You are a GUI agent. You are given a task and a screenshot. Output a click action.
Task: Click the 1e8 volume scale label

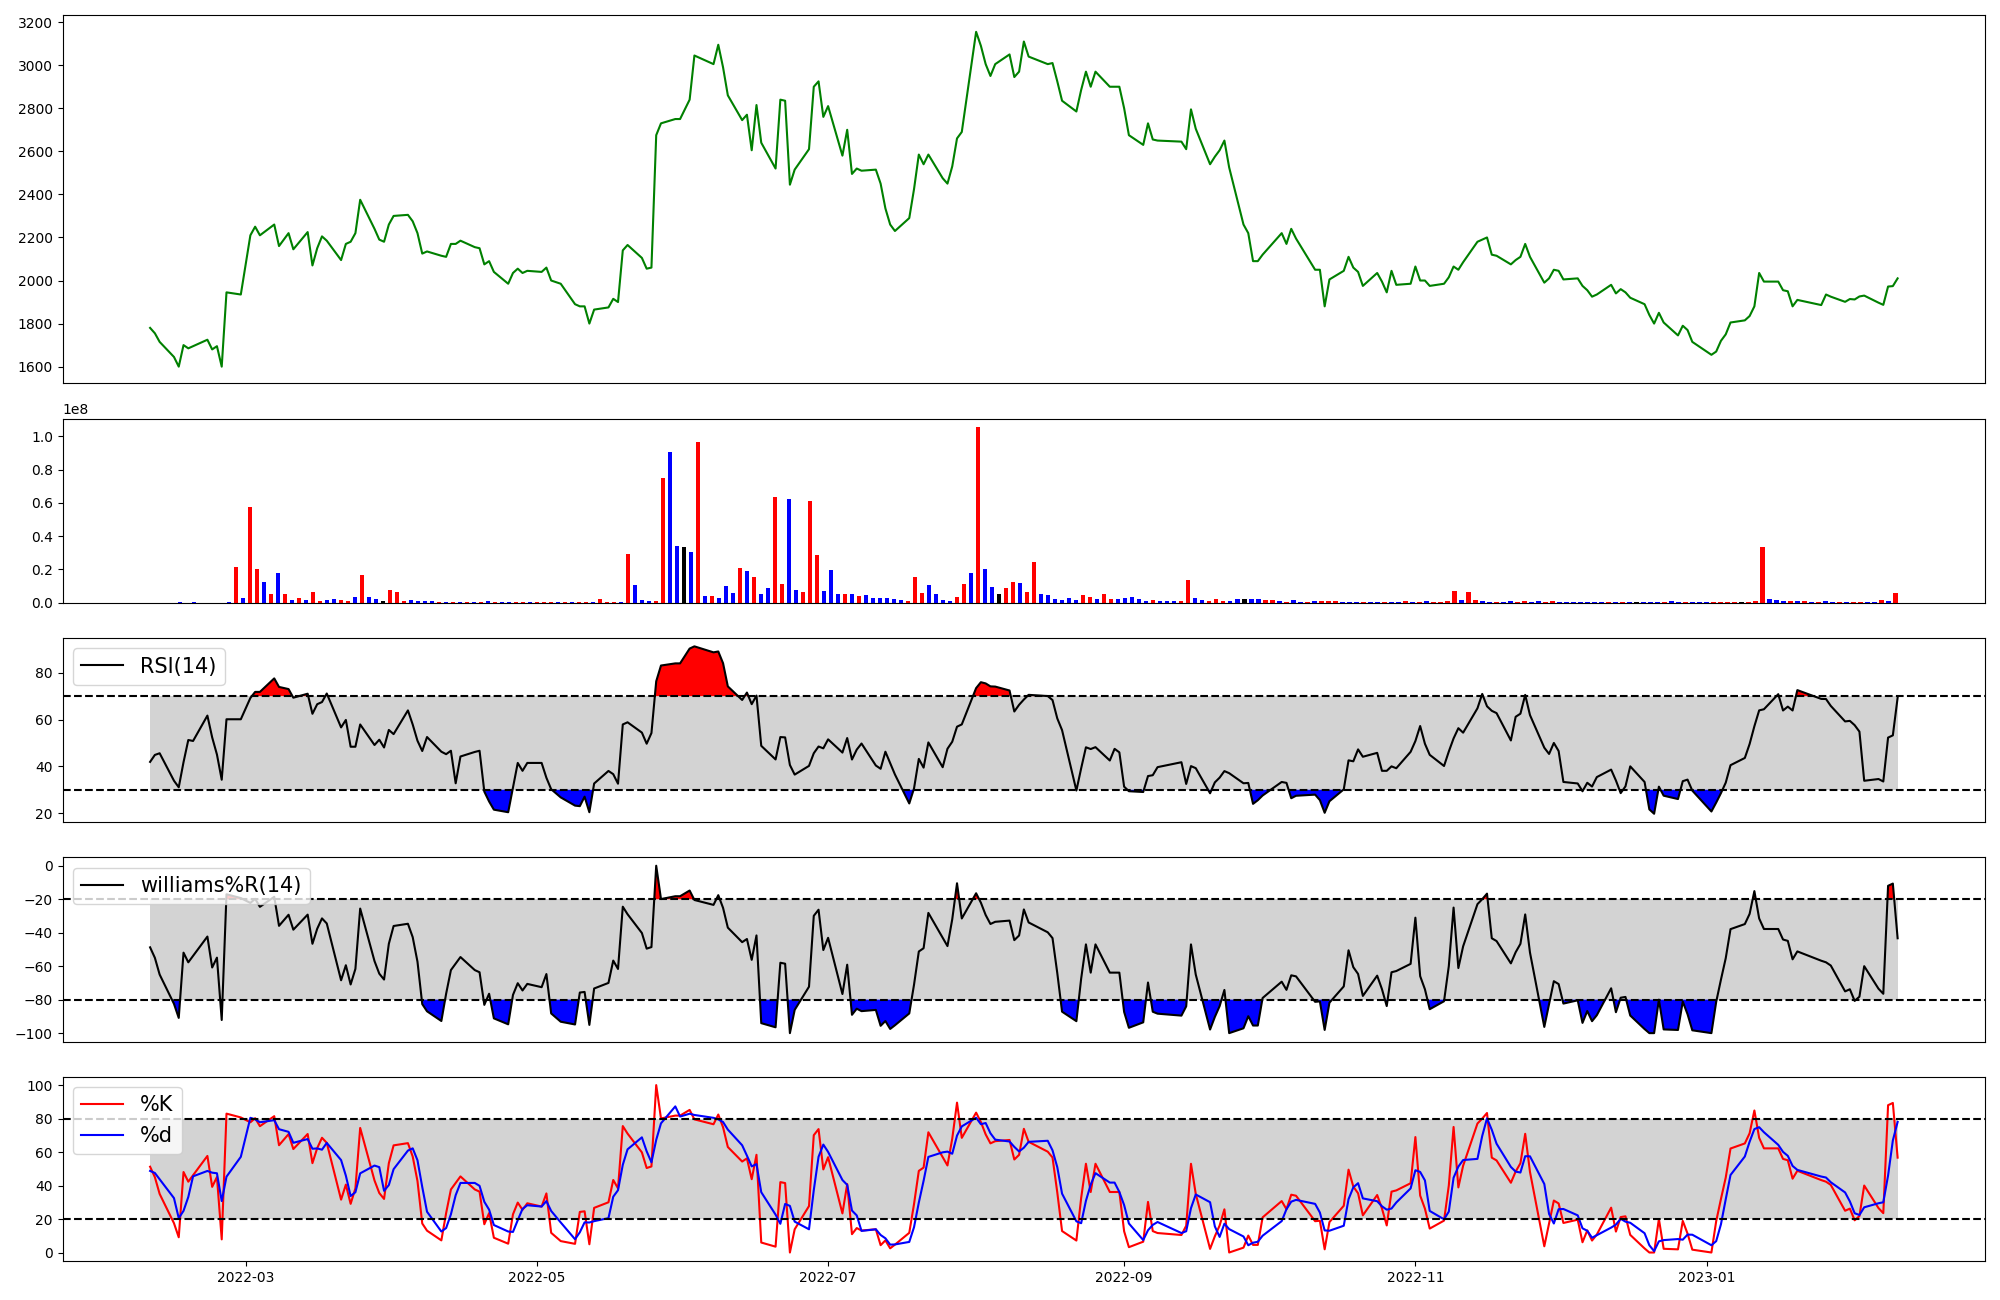[75, 410]
